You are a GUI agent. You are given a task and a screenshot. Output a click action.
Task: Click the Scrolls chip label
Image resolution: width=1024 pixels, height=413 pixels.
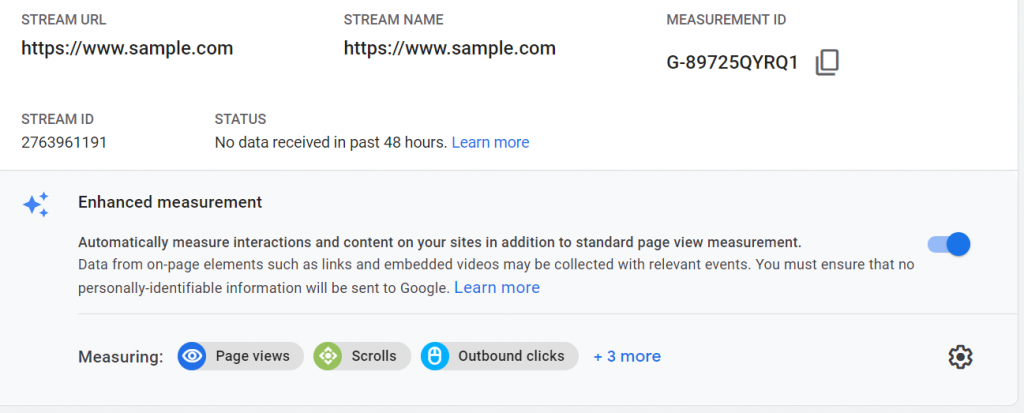click(374, 356)
